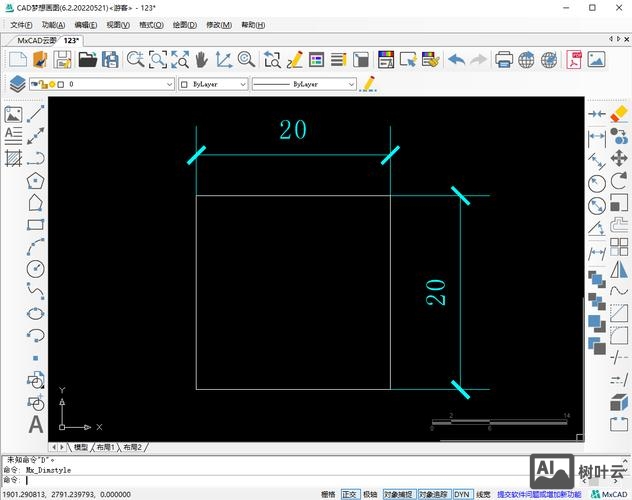Select the large A text tool
Image resolution: width=632 pixels, height=500 pixels.
[36, 424]
